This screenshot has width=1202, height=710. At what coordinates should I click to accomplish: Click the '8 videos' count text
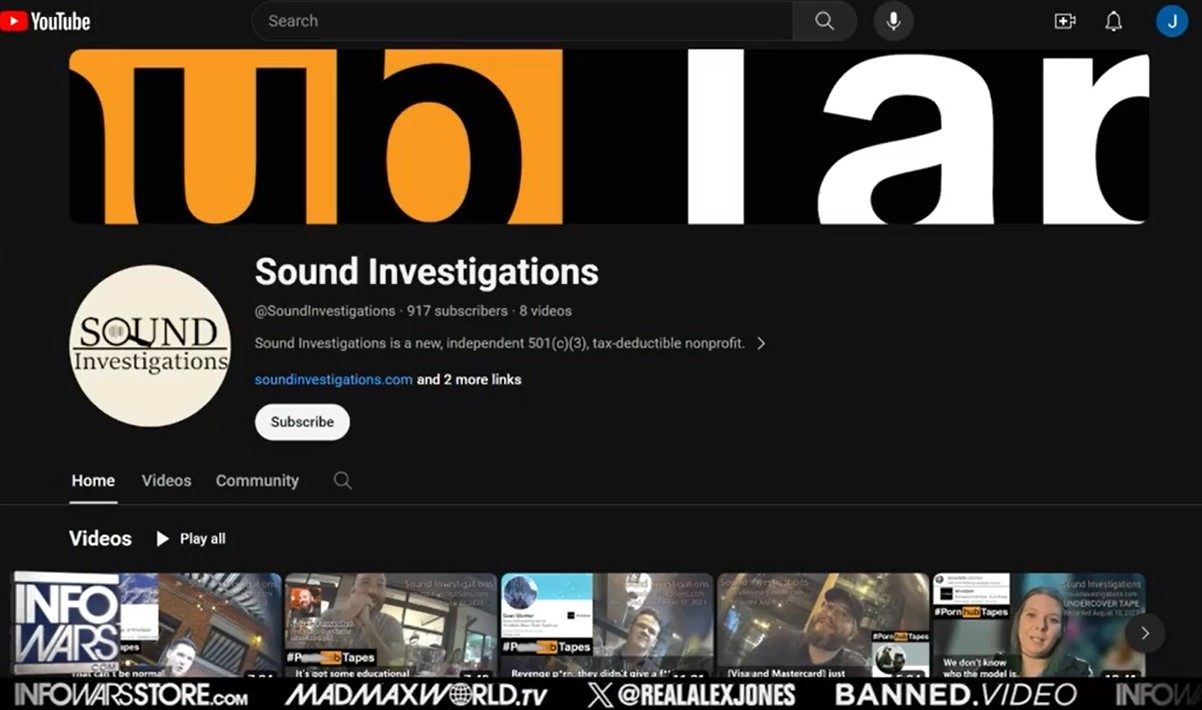546,311
